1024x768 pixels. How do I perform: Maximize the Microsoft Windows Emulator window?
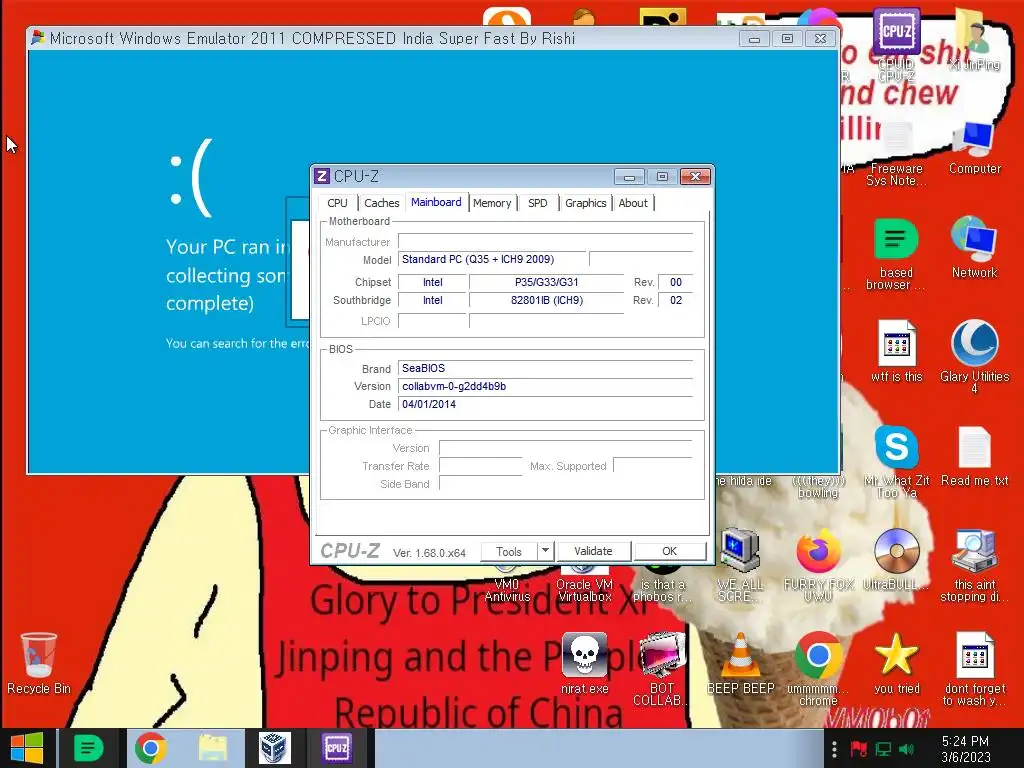787,39
